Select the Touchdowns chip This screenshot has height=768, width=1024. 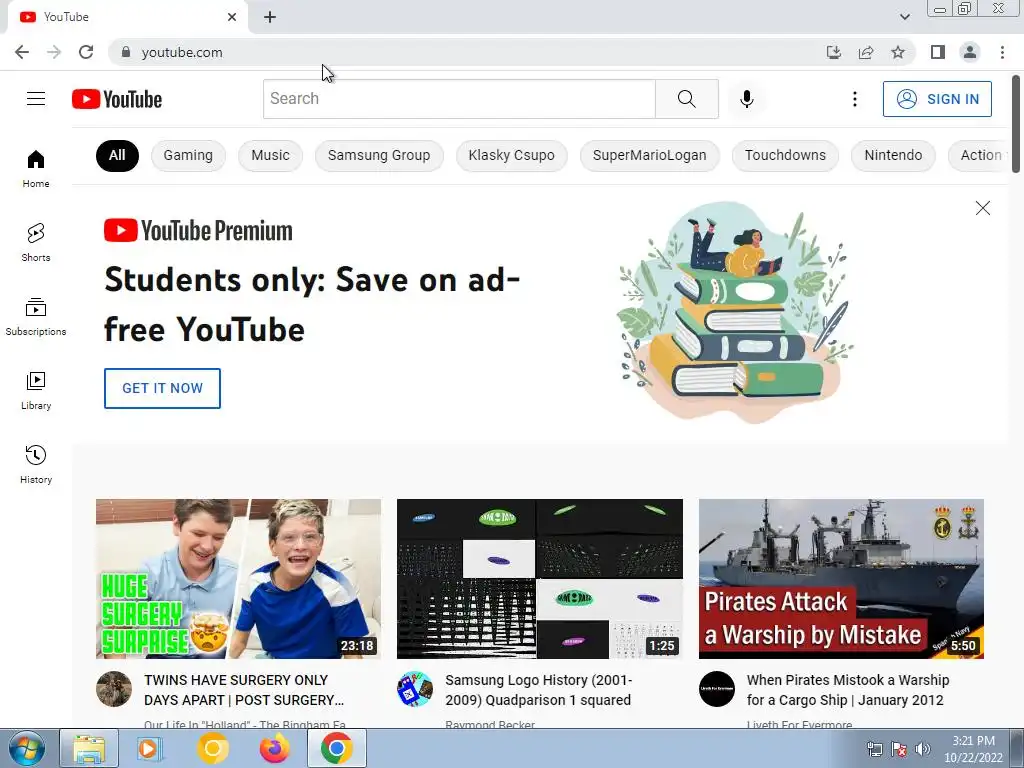785,155
